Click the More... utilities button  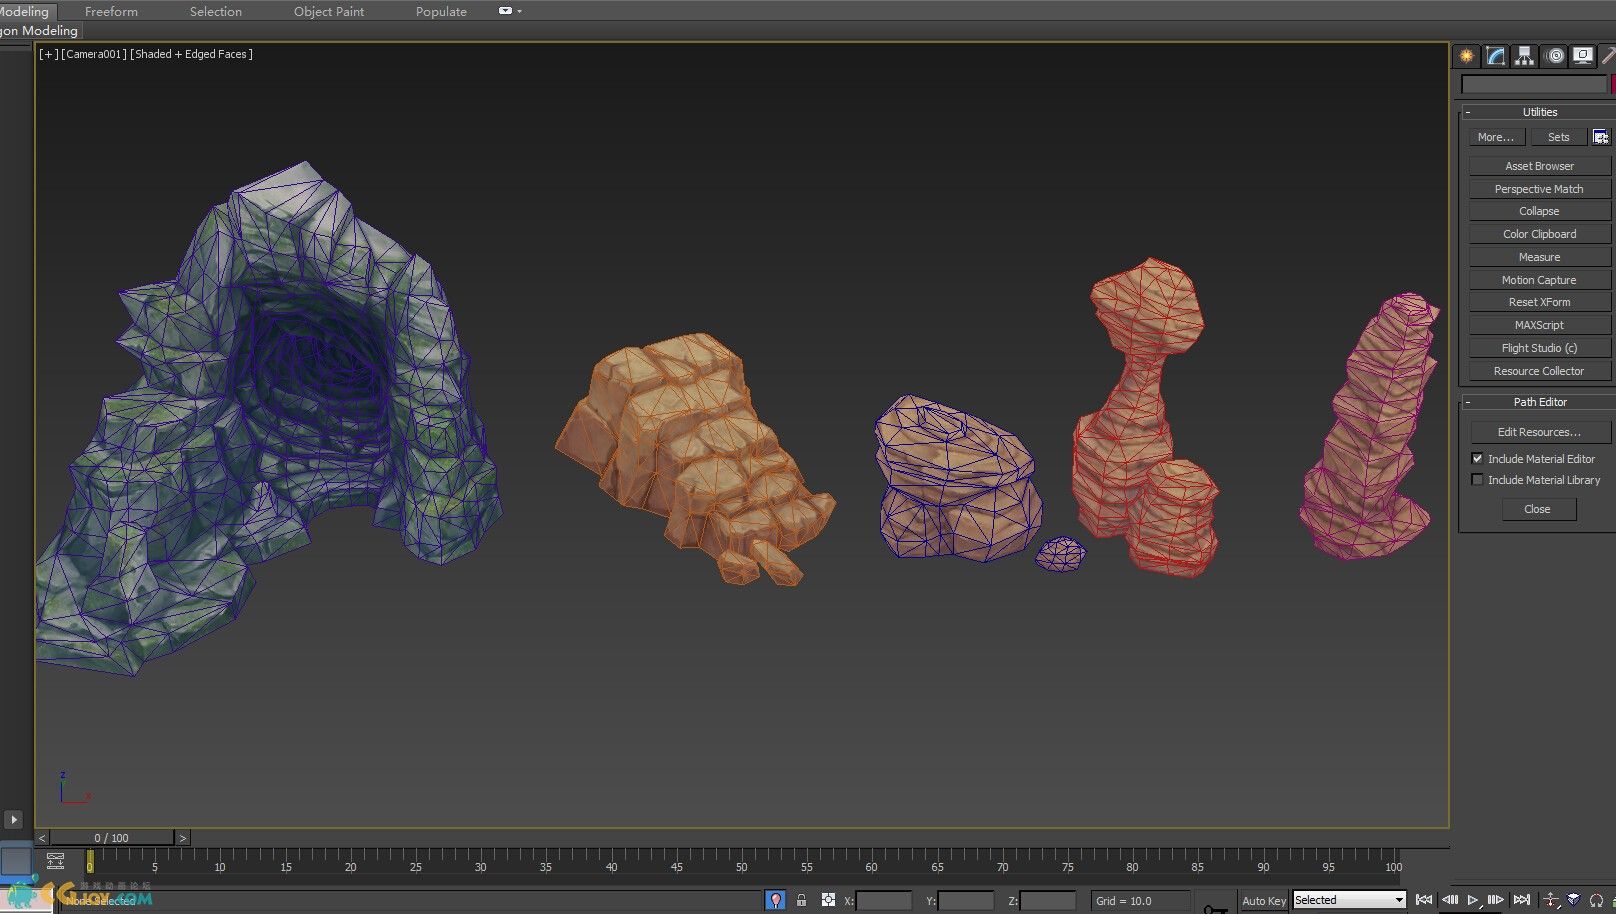(x=1496, y=137)
